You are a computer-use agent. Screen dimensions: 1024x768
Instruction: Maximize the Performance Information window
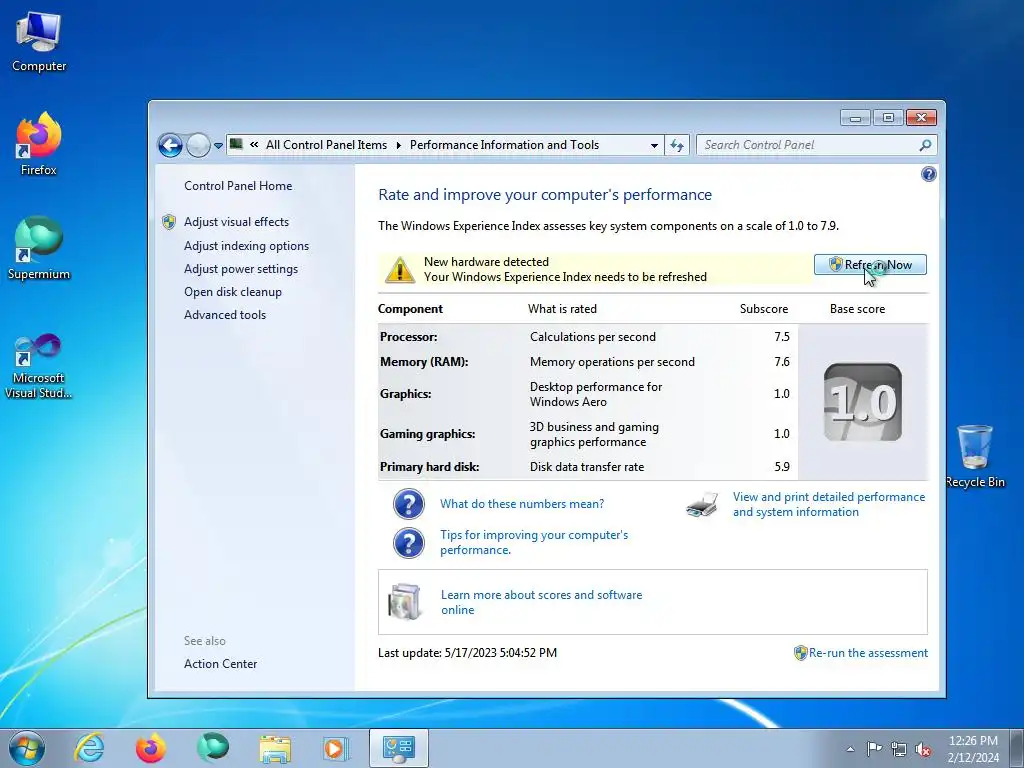point(888,118)
